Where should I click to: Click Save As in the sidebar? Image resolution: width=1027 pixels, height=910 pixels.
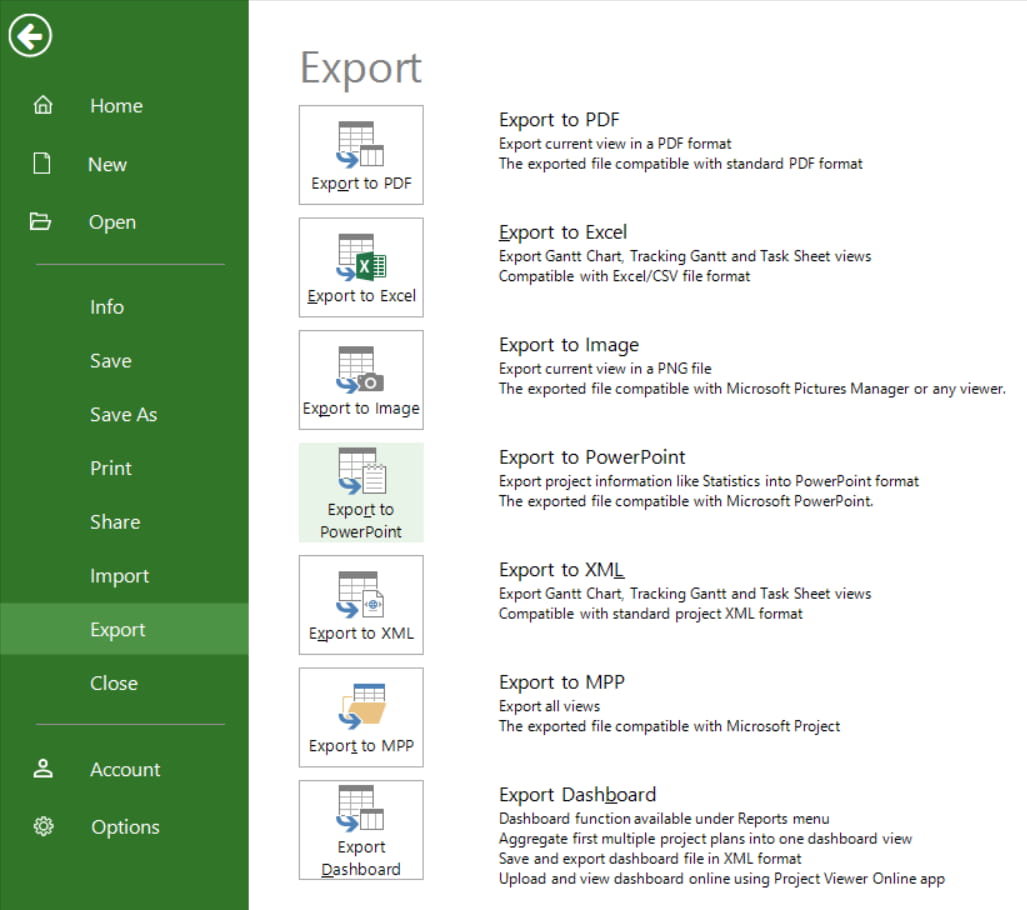123,414
